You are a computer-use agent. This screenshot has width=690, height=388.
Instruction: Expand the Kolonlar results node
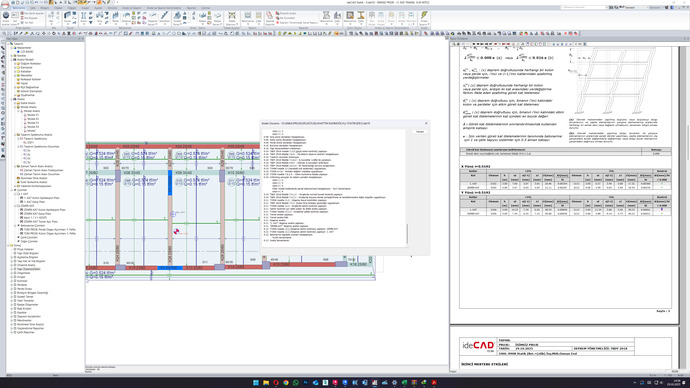tap(12, 281)
